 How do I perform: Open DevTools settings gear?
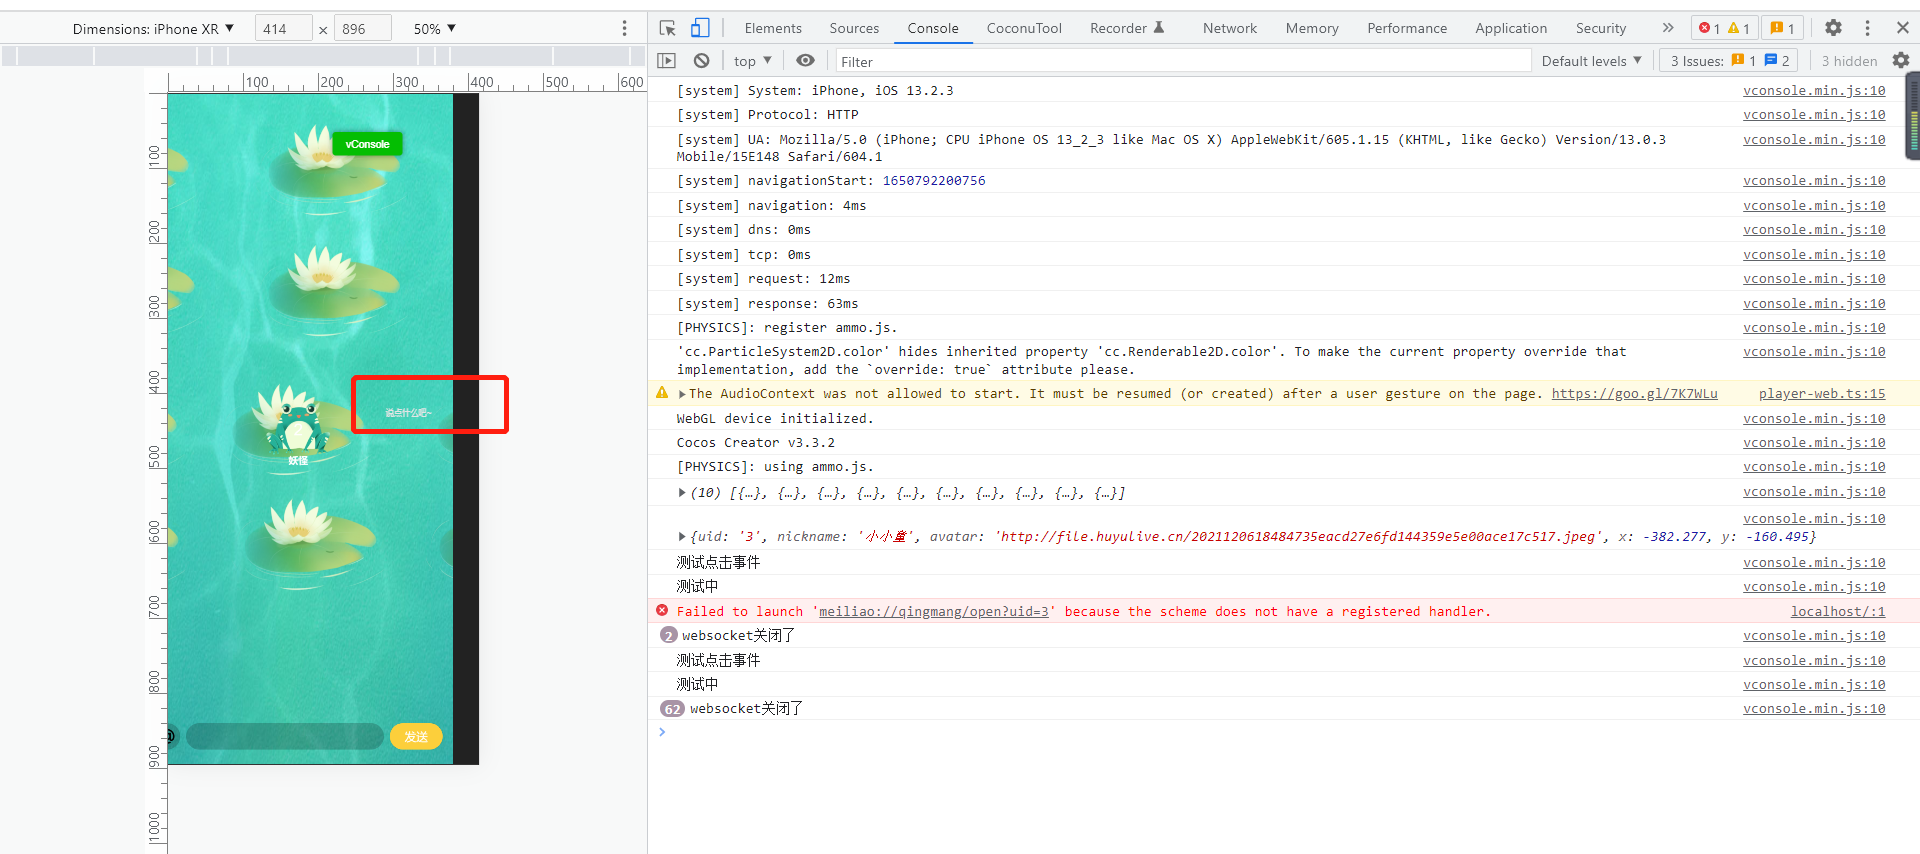(x=1833, y=28)
